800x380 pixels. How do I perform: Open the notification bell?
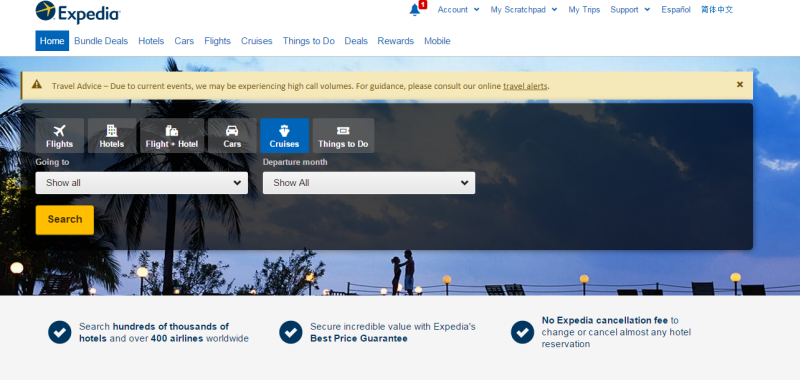coord(415,10)
